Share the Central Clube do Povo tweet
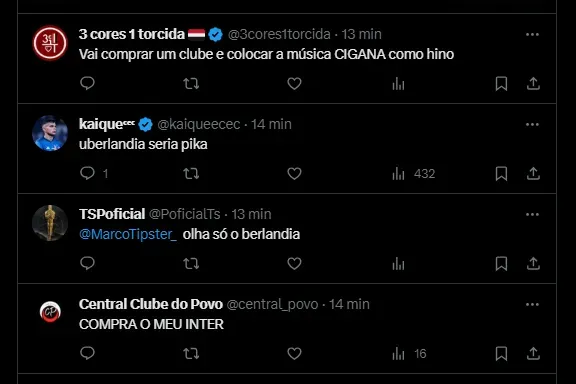 tap(533, 354)
